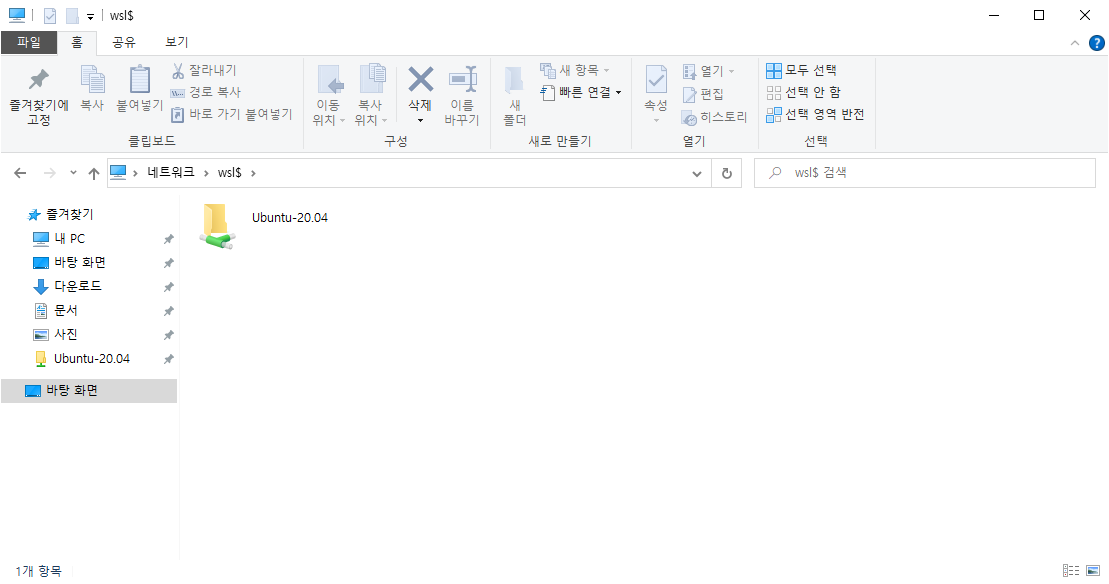Click the 1개 항목 status text
The image size is (1109, 584).
[x=39, y=571]
